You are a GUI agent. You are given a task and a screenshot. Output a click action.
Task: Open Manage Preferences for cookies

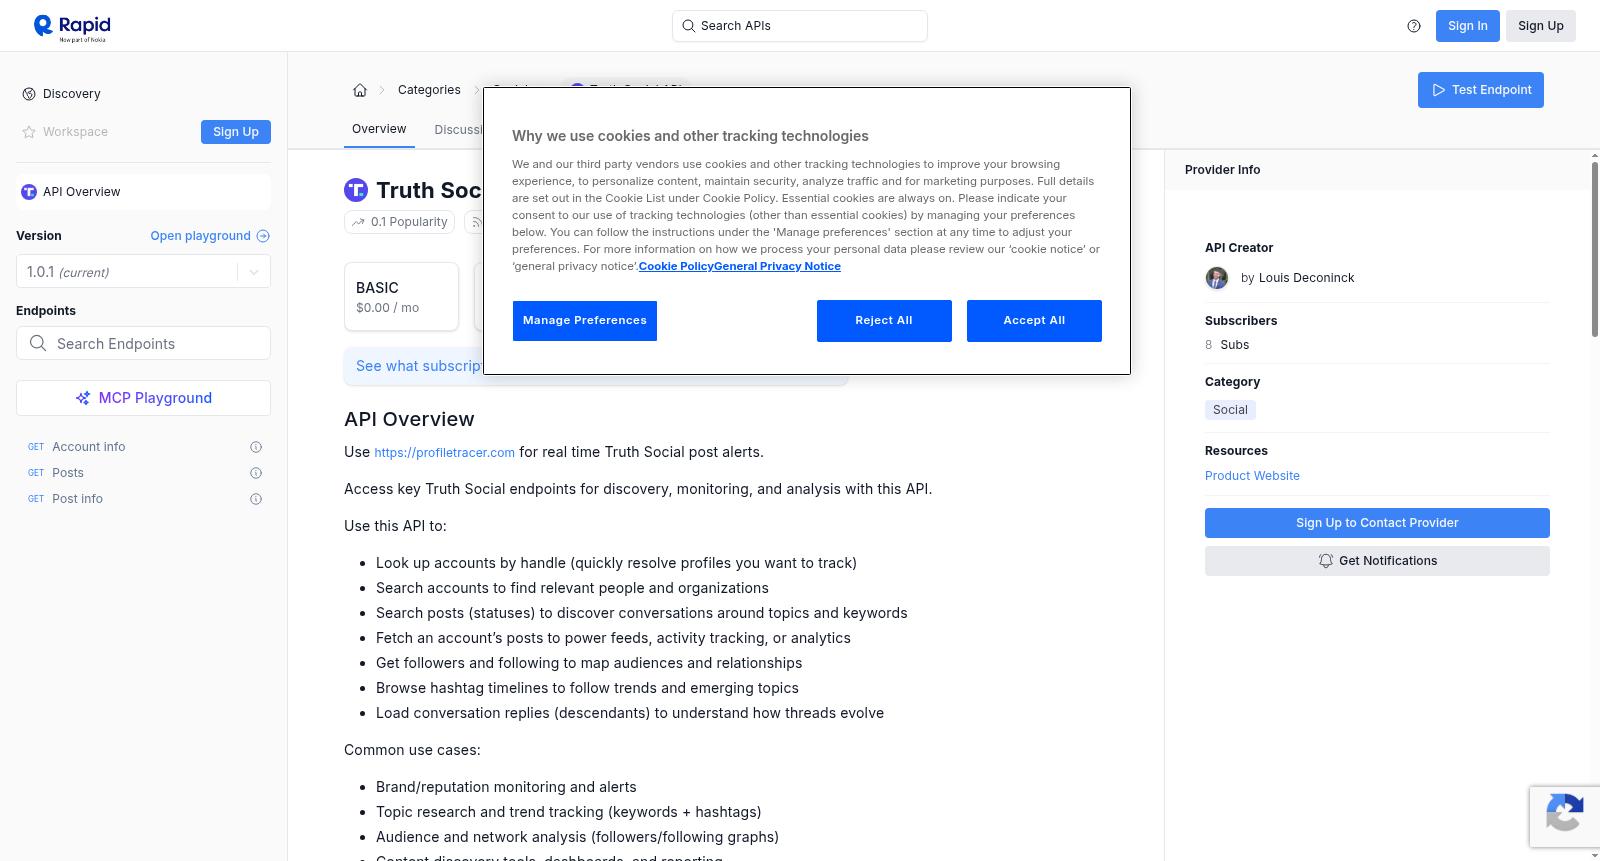[585, 321]
